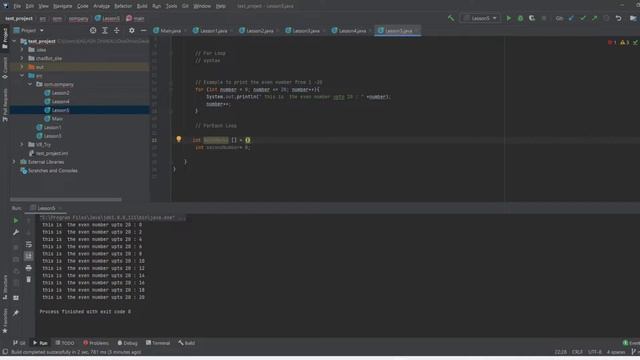
Task: Open the File menu
Action: 17,6
